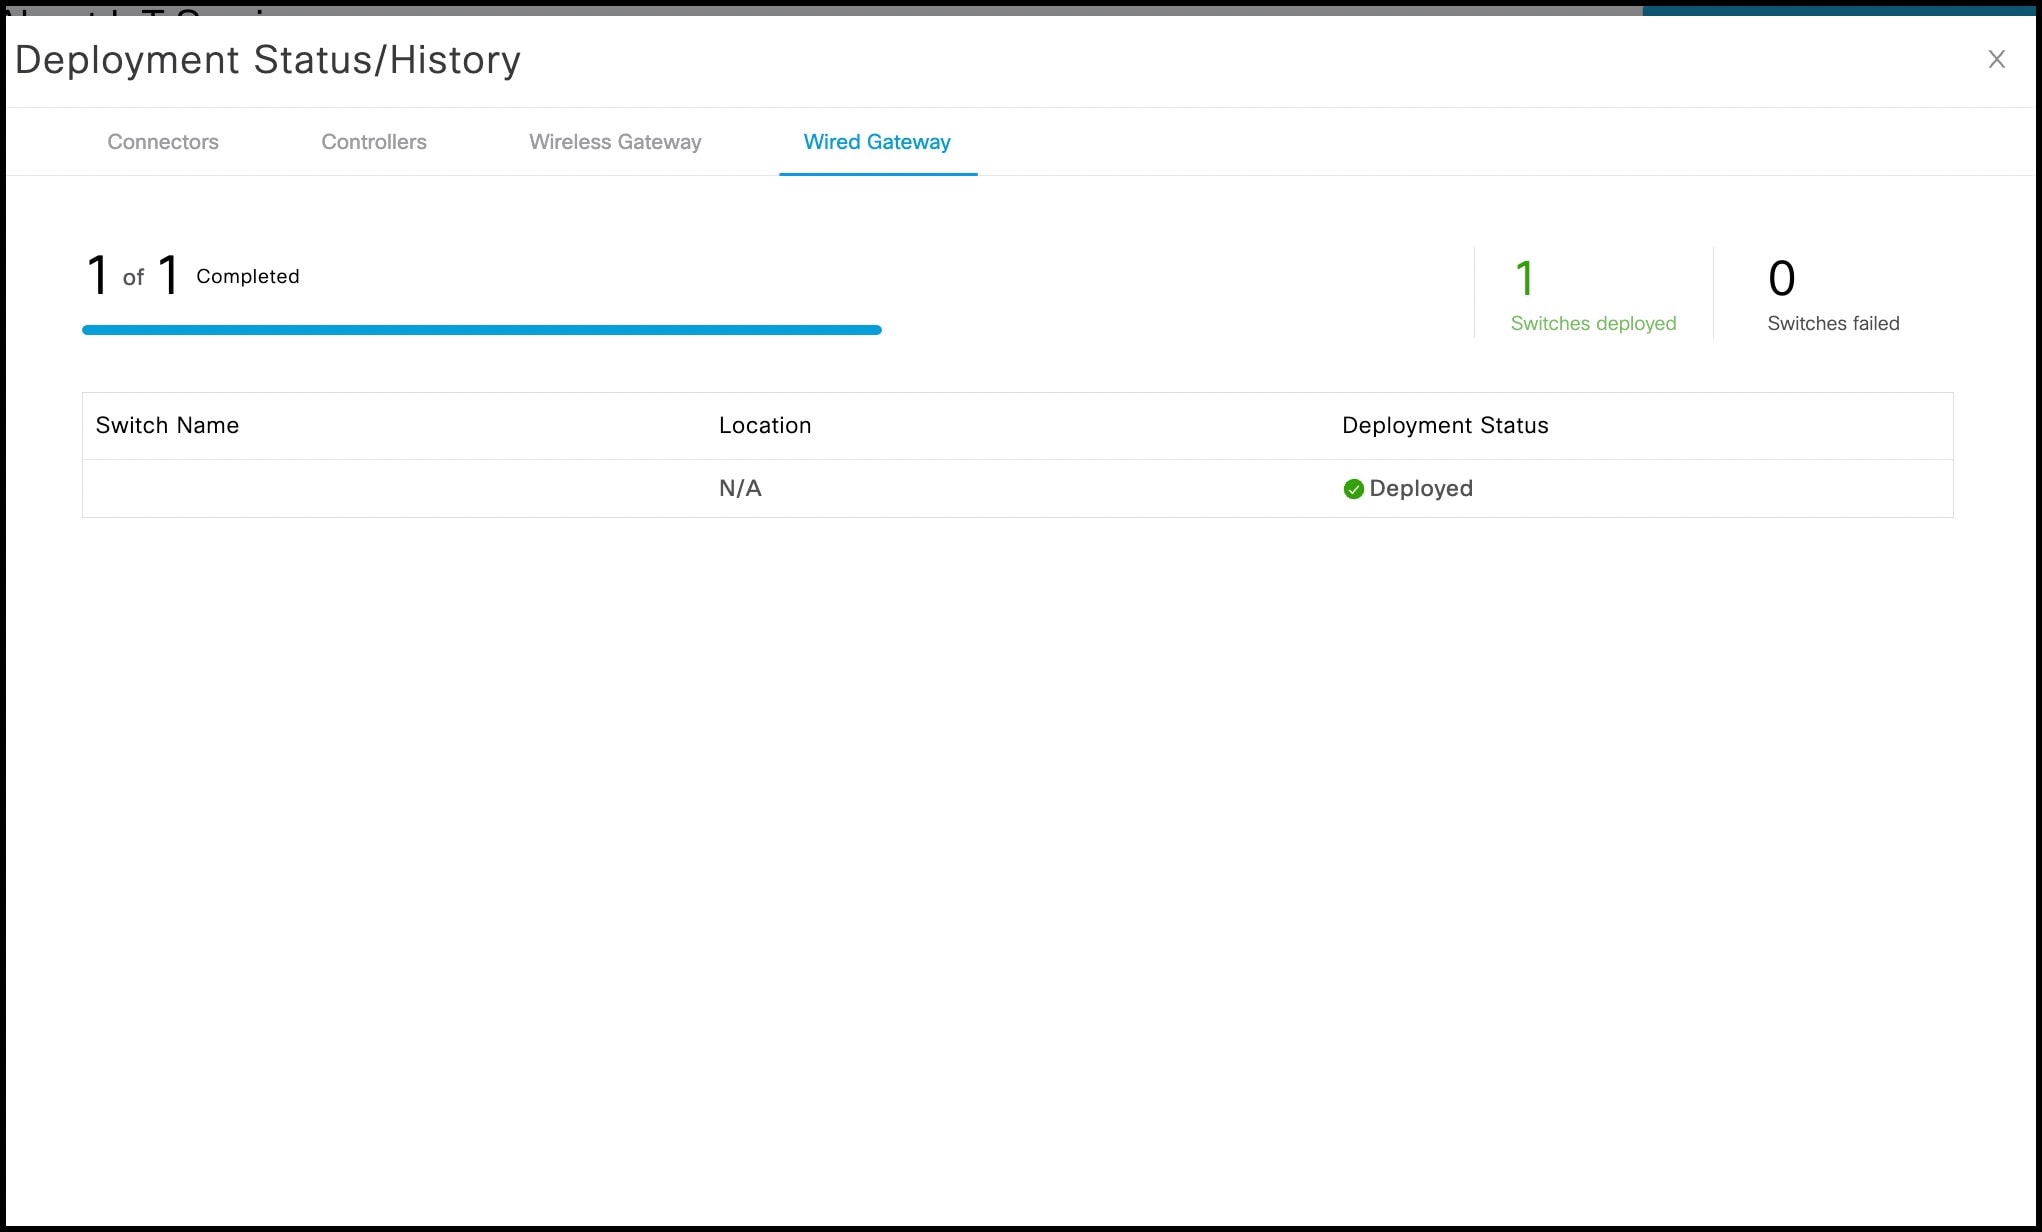Switch to the Connectors tab
Viewport: 2042px width, 1232px height.
click(162, 142)
